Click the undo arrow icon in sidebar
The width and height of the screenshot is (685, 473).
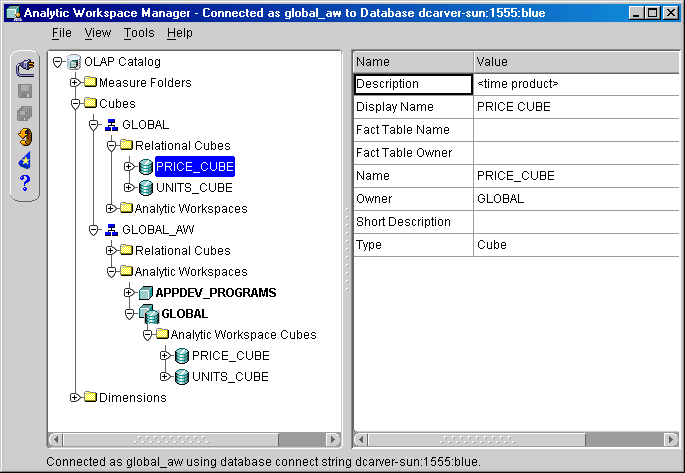pyautogui.click(x=25, y=137)
